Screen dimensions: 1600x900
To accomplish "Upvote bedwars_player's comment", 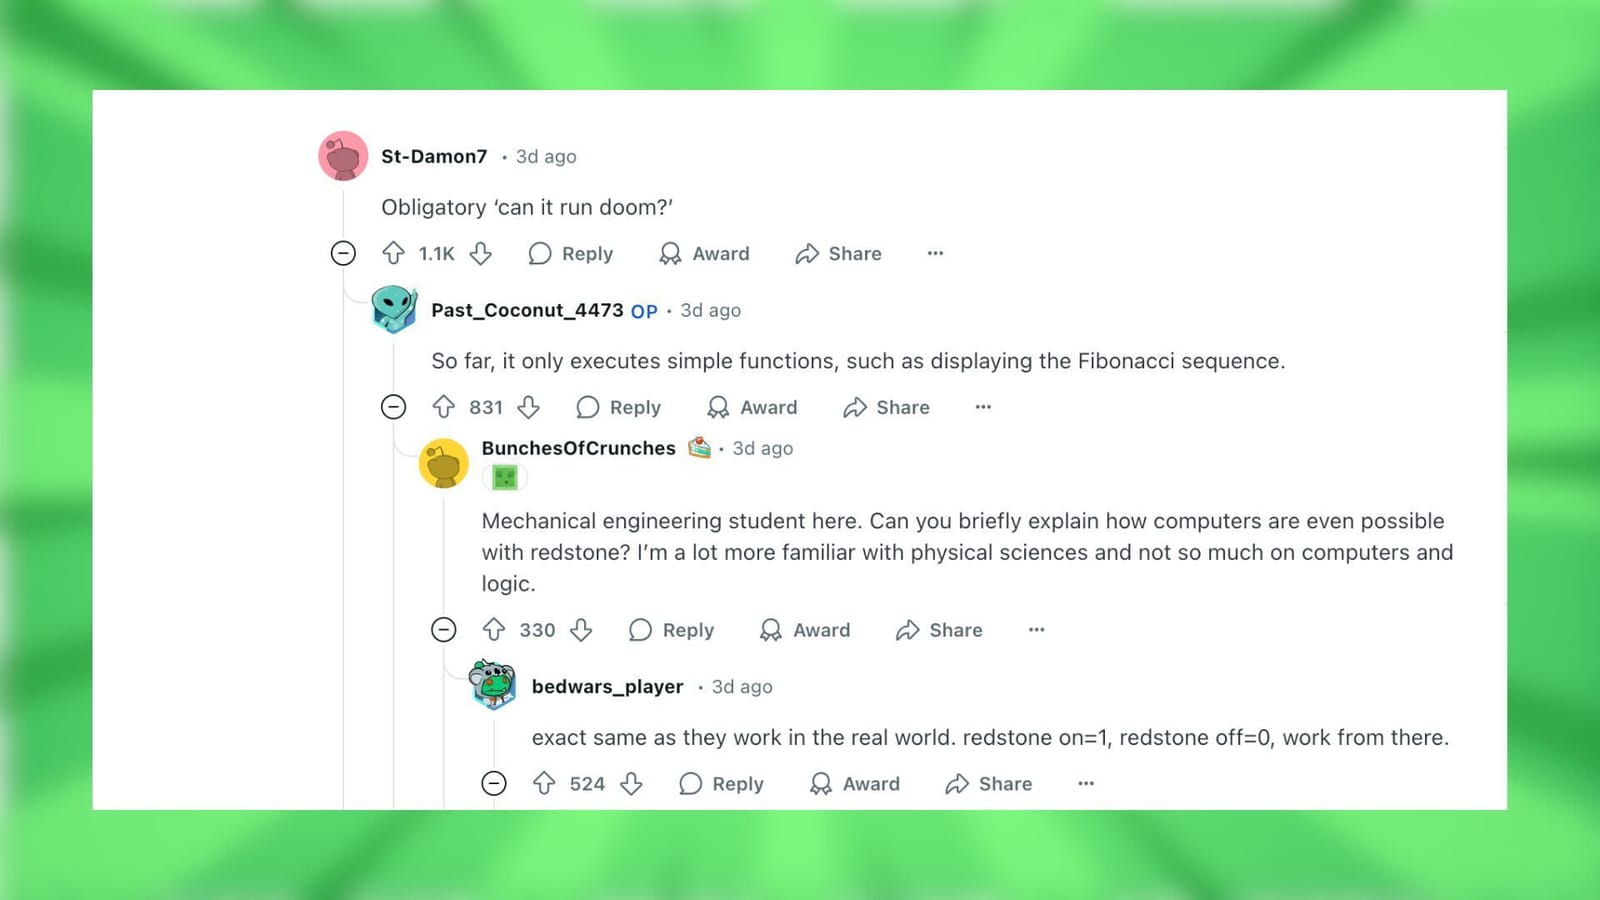I will (544, 784).
